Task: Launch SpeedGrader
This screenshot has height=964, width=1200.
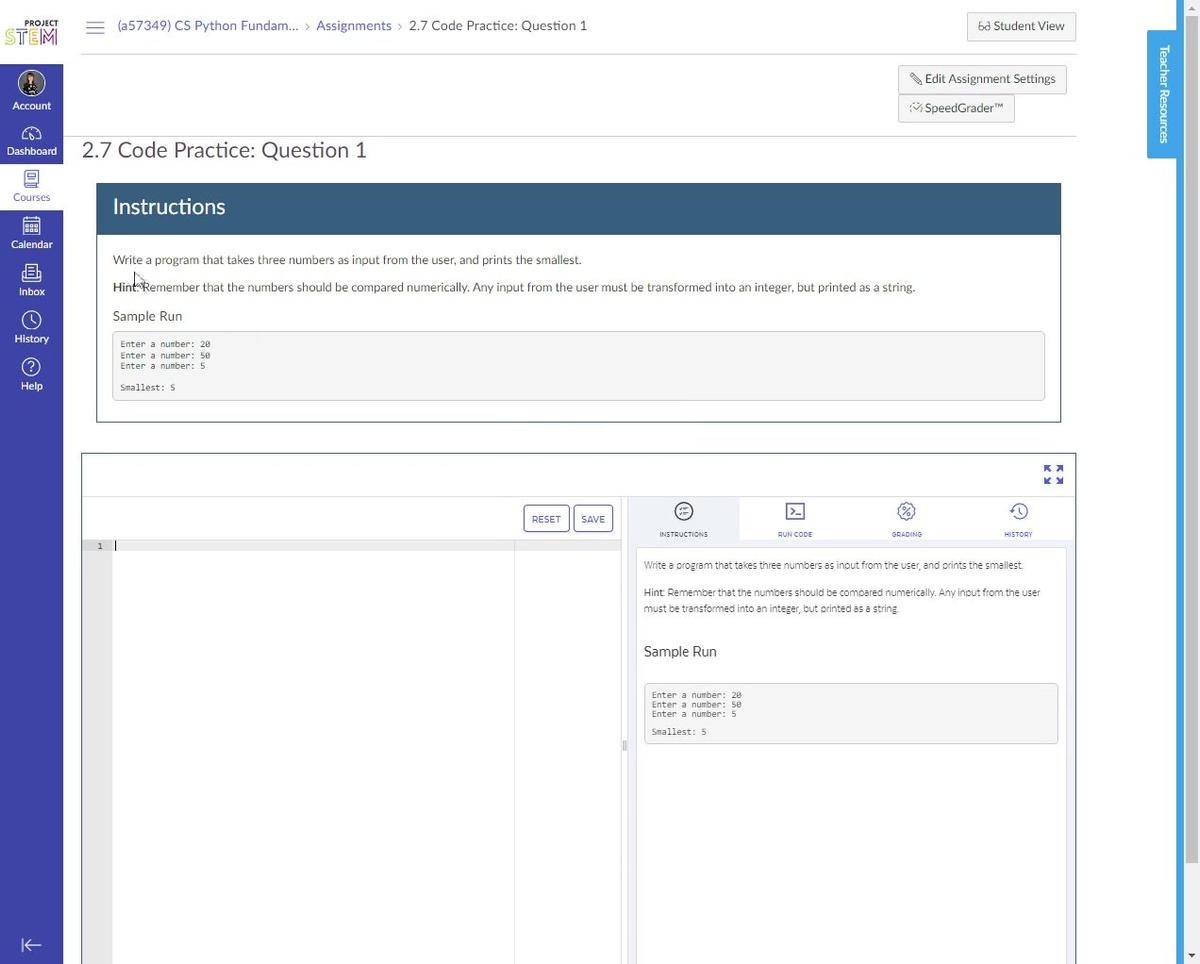Action: [x=956, y=108]
